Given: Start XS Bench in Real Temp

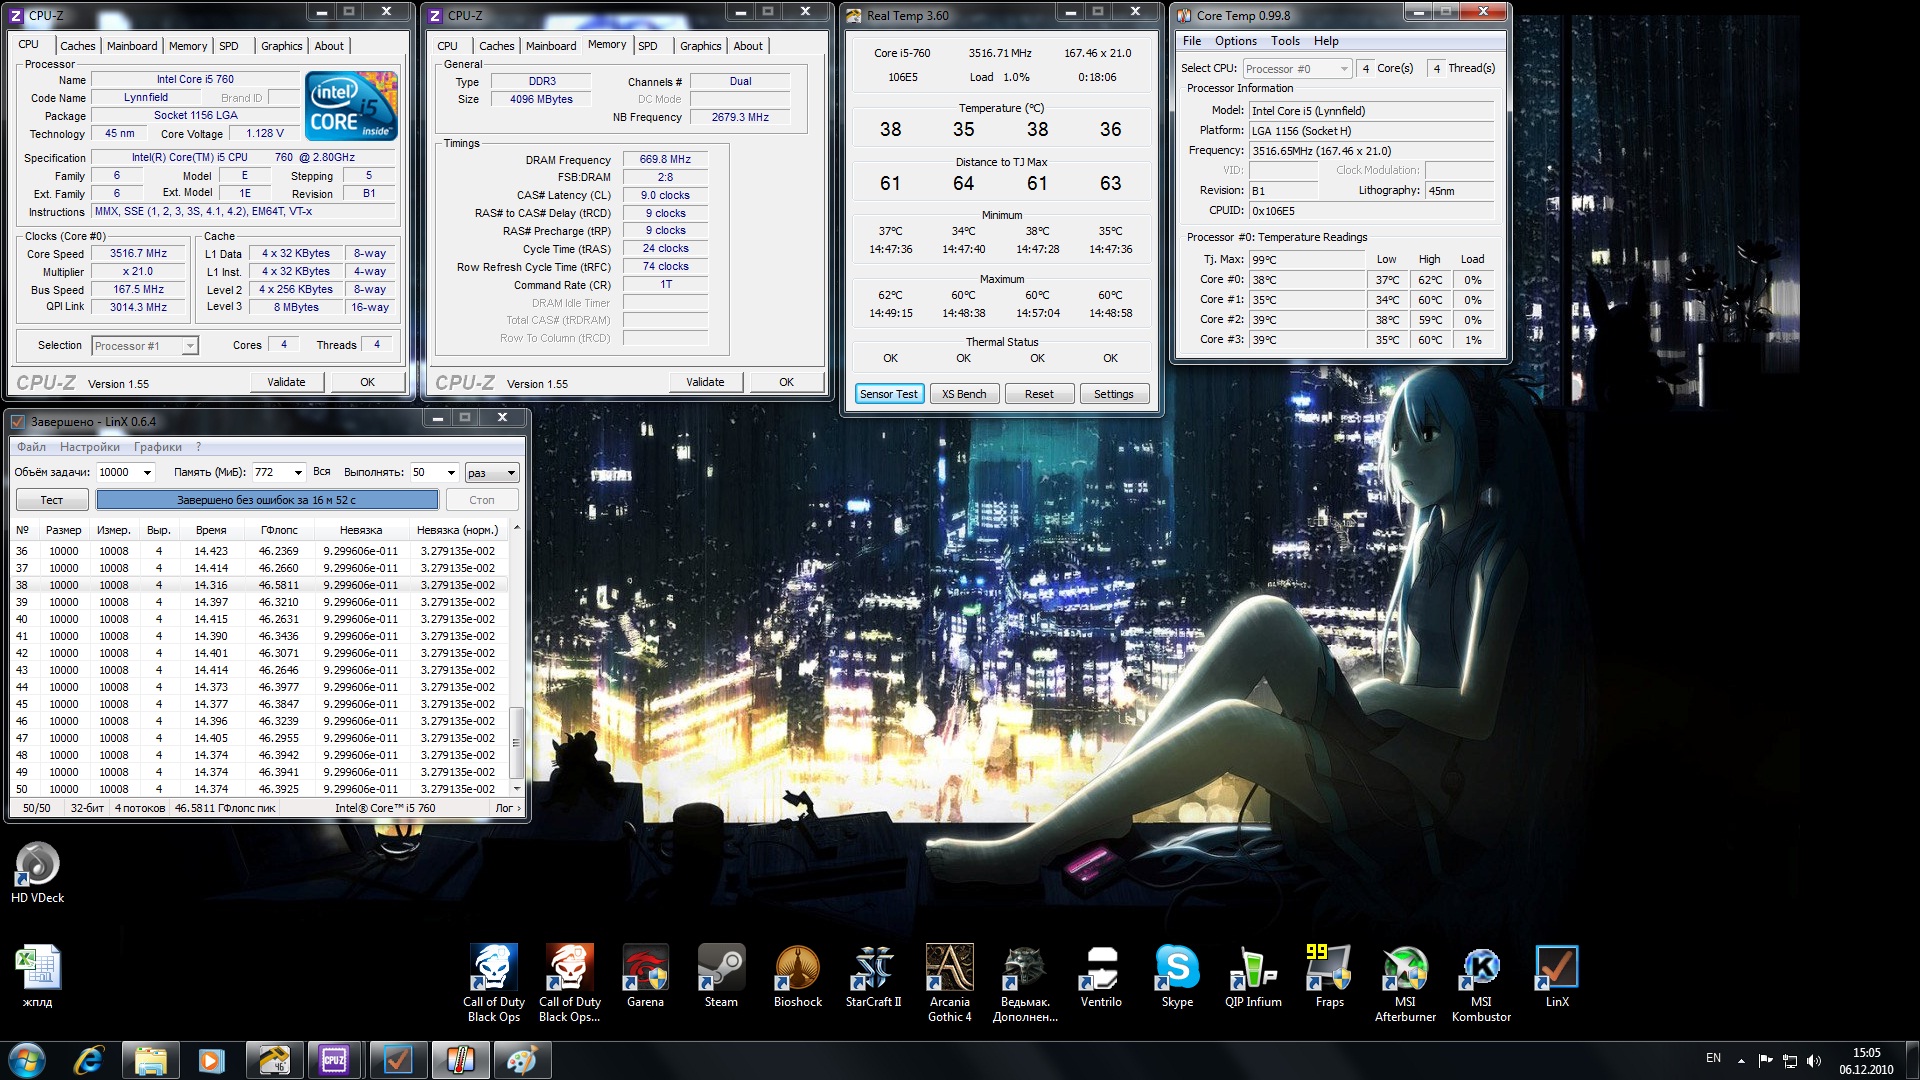Looking at the screenshot, I should [x=963, y=394].
